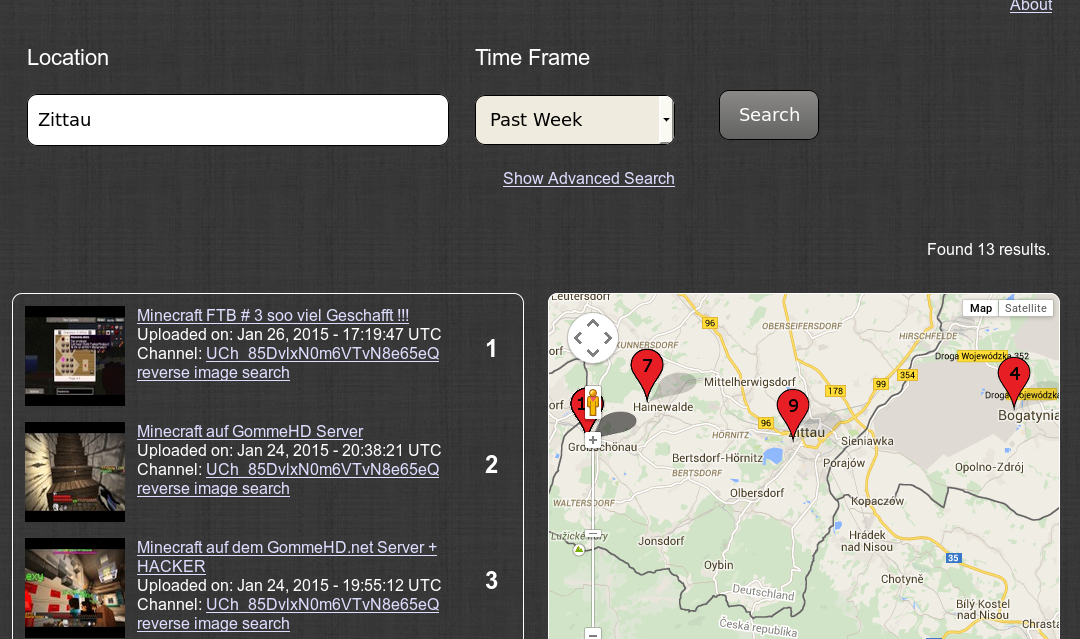Open the About page
Screen dimensions: 1080x639
[1031, 6]
